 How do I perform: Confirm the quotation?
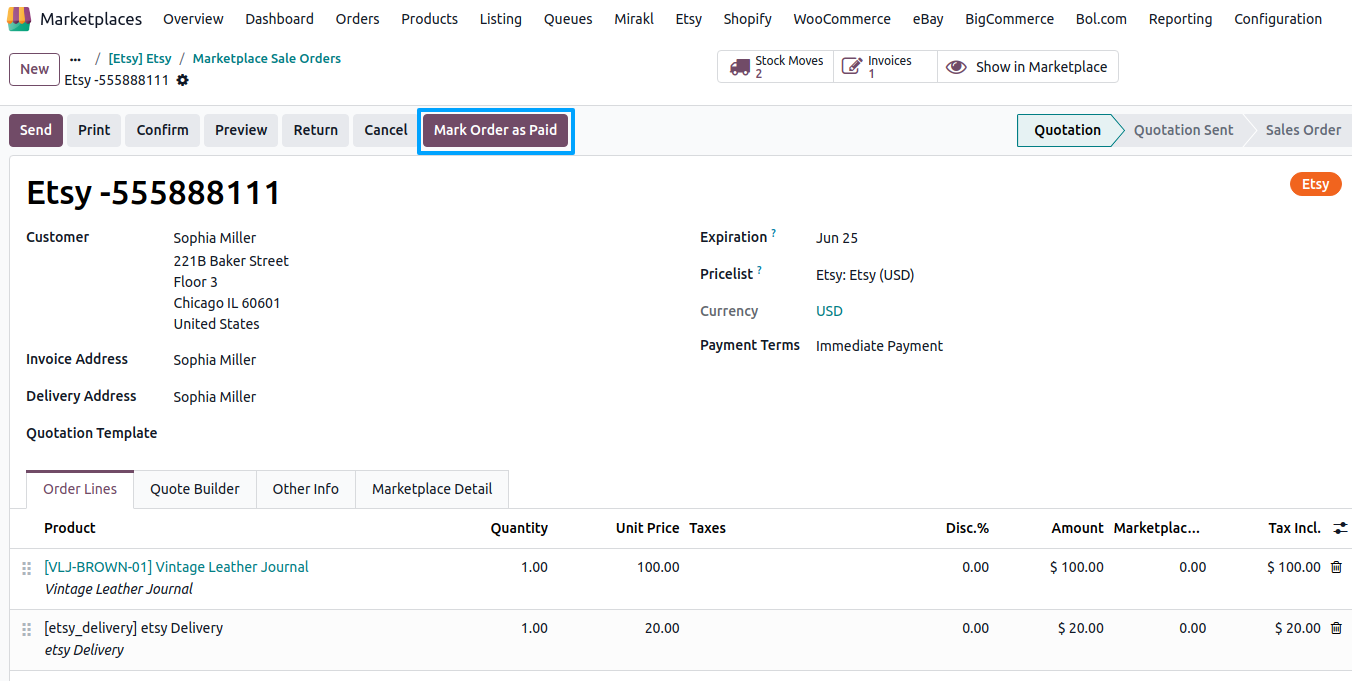pos(162,130)
